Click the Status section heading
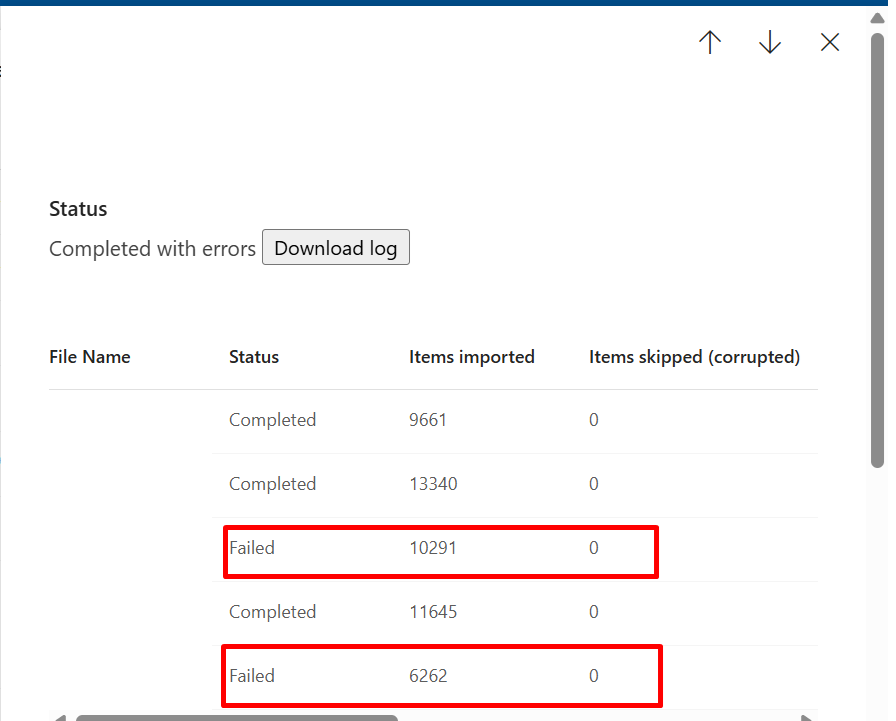This screenshot has height=721, width=896. tap(78, 209)
